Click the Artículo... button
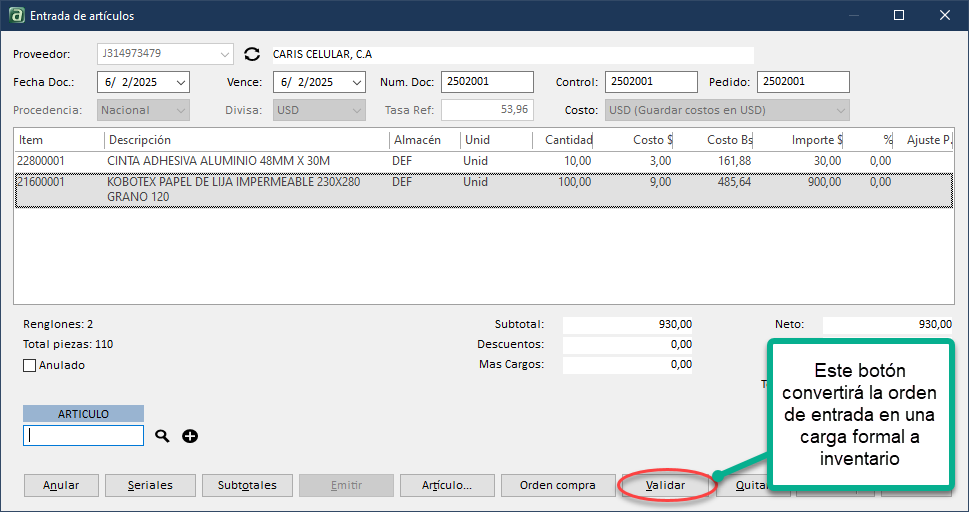Screen dimensions: 969x512 tap(446, 485)
